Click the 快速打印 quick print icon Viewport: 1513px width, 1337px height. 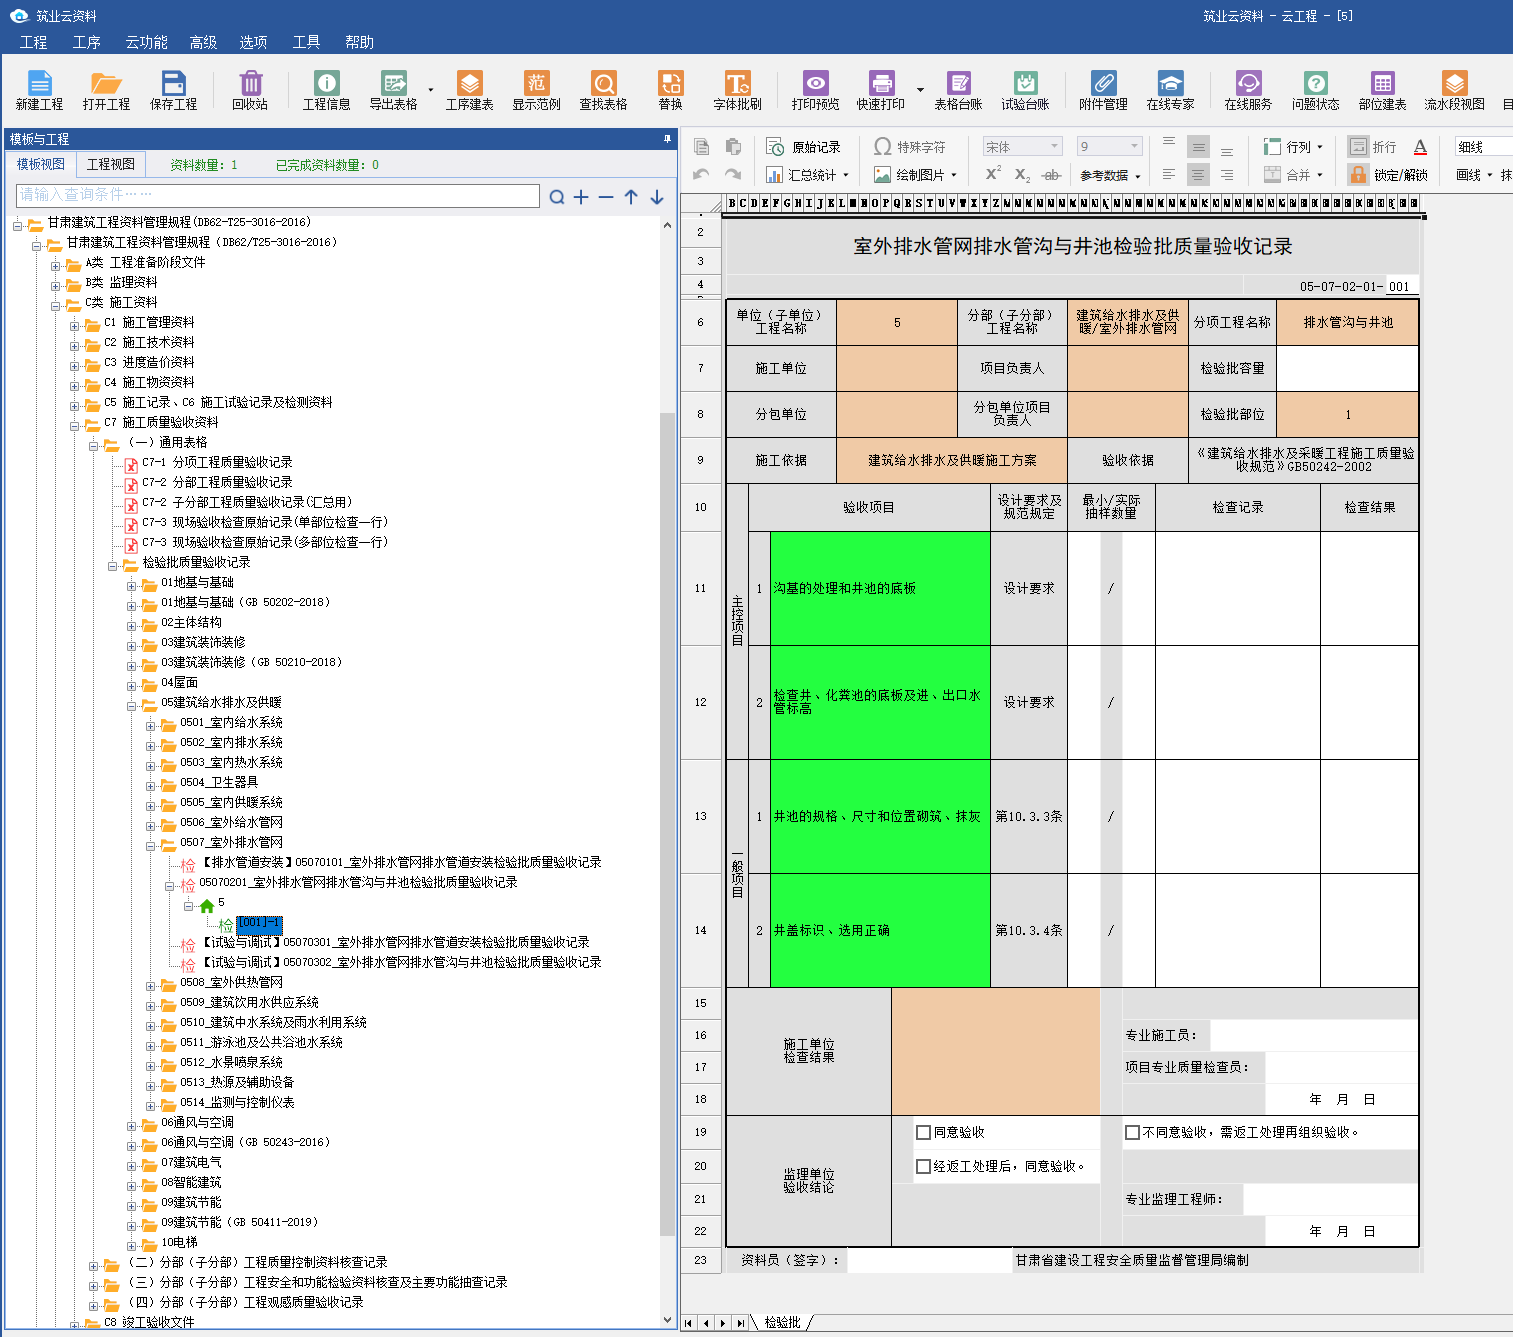(x=881, y=90)
